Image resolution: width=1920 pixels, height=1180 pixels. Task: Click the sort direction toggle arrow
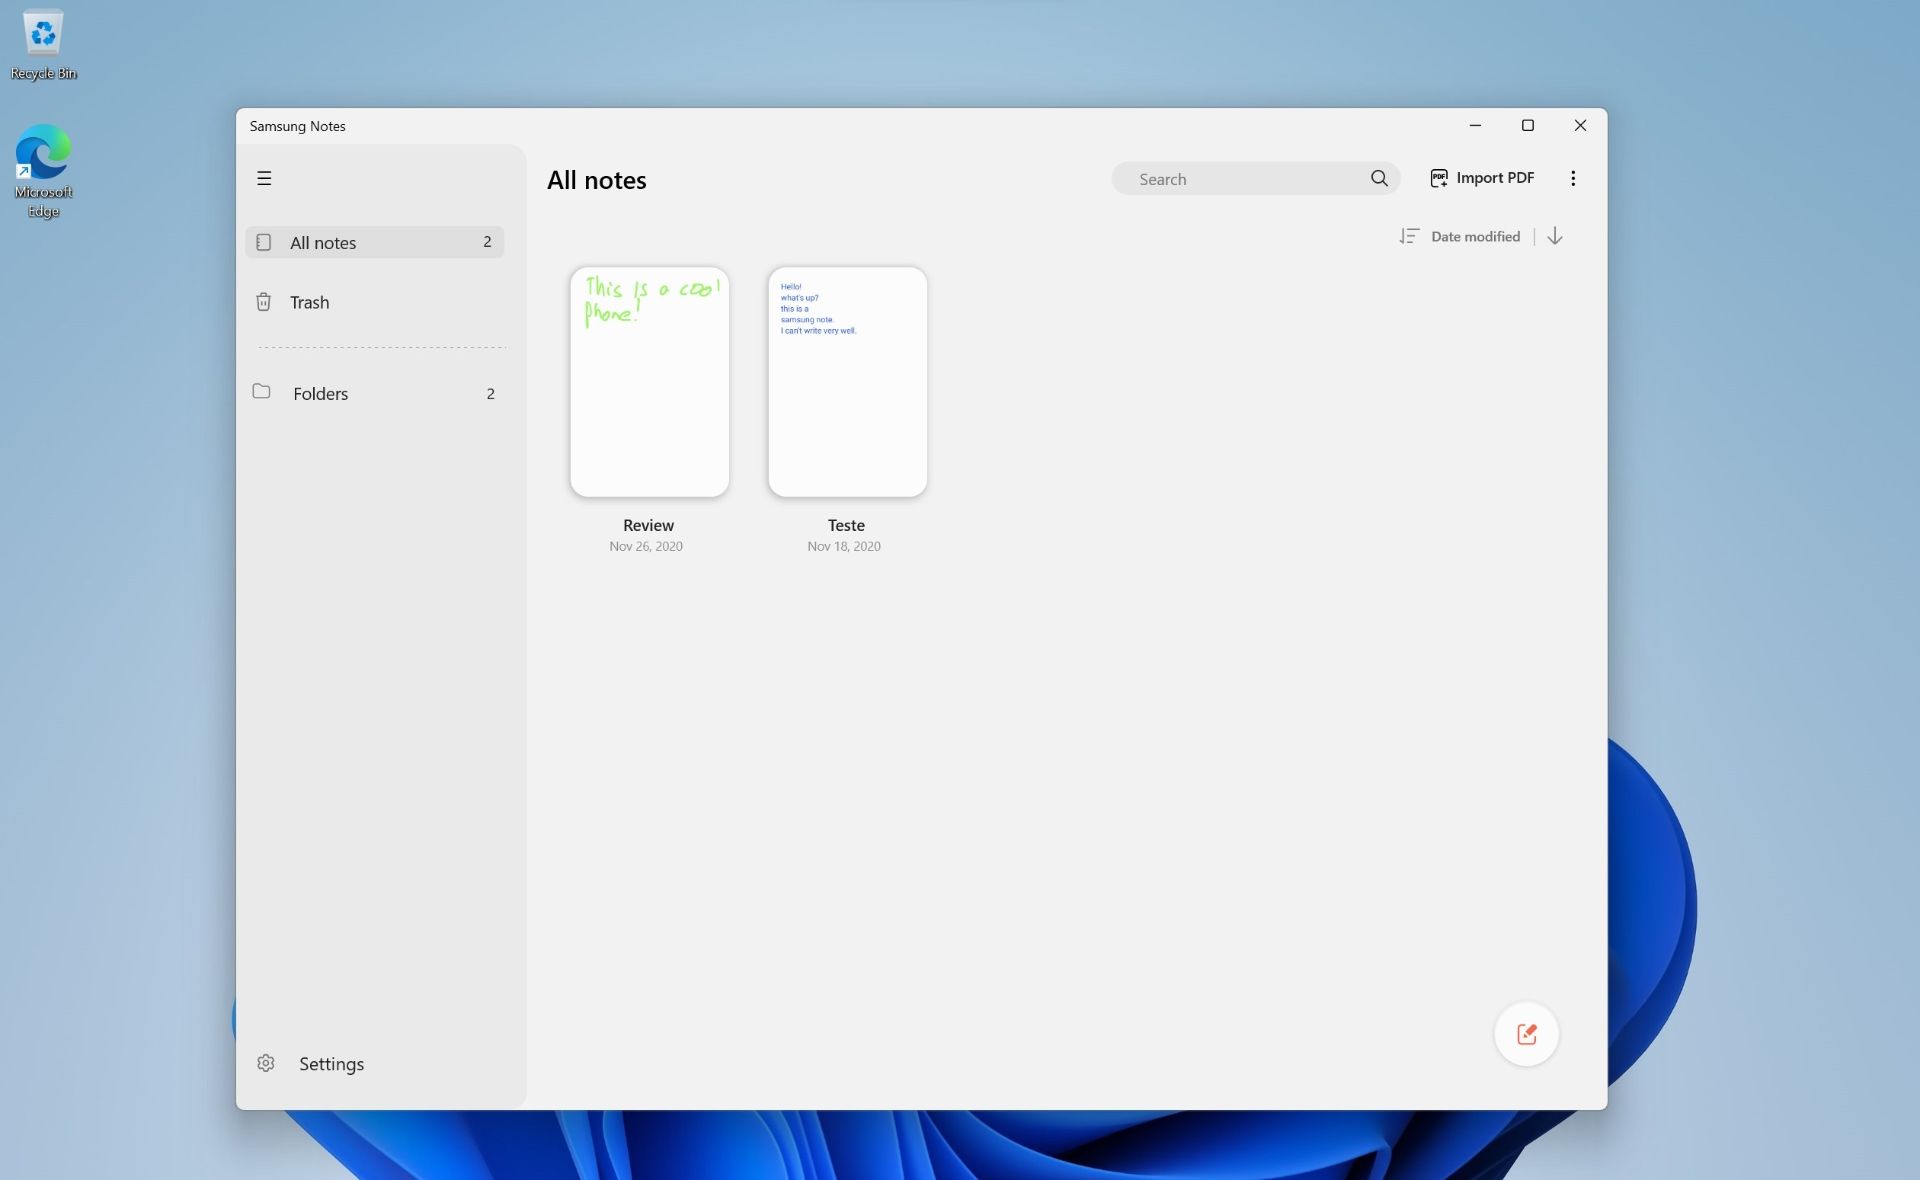(x=1554, y=236)
